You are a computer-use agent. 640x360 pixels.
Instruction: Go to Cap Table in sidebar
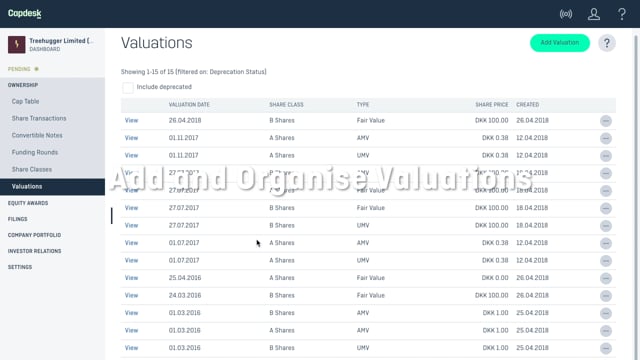pyautogui.click(x=25, y=101)
